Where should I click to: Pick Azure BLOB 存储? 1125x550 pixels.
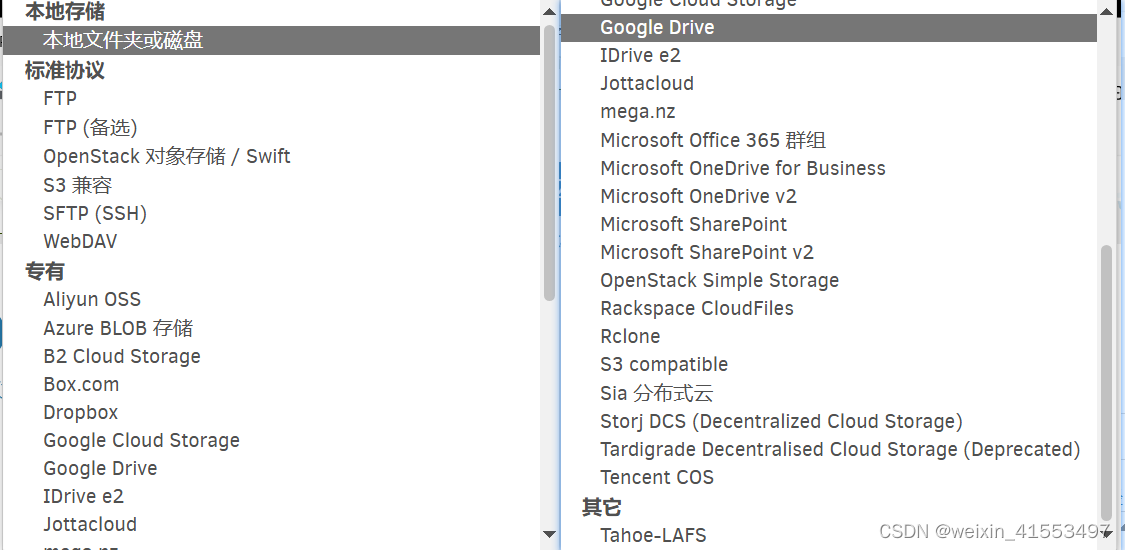118,328
